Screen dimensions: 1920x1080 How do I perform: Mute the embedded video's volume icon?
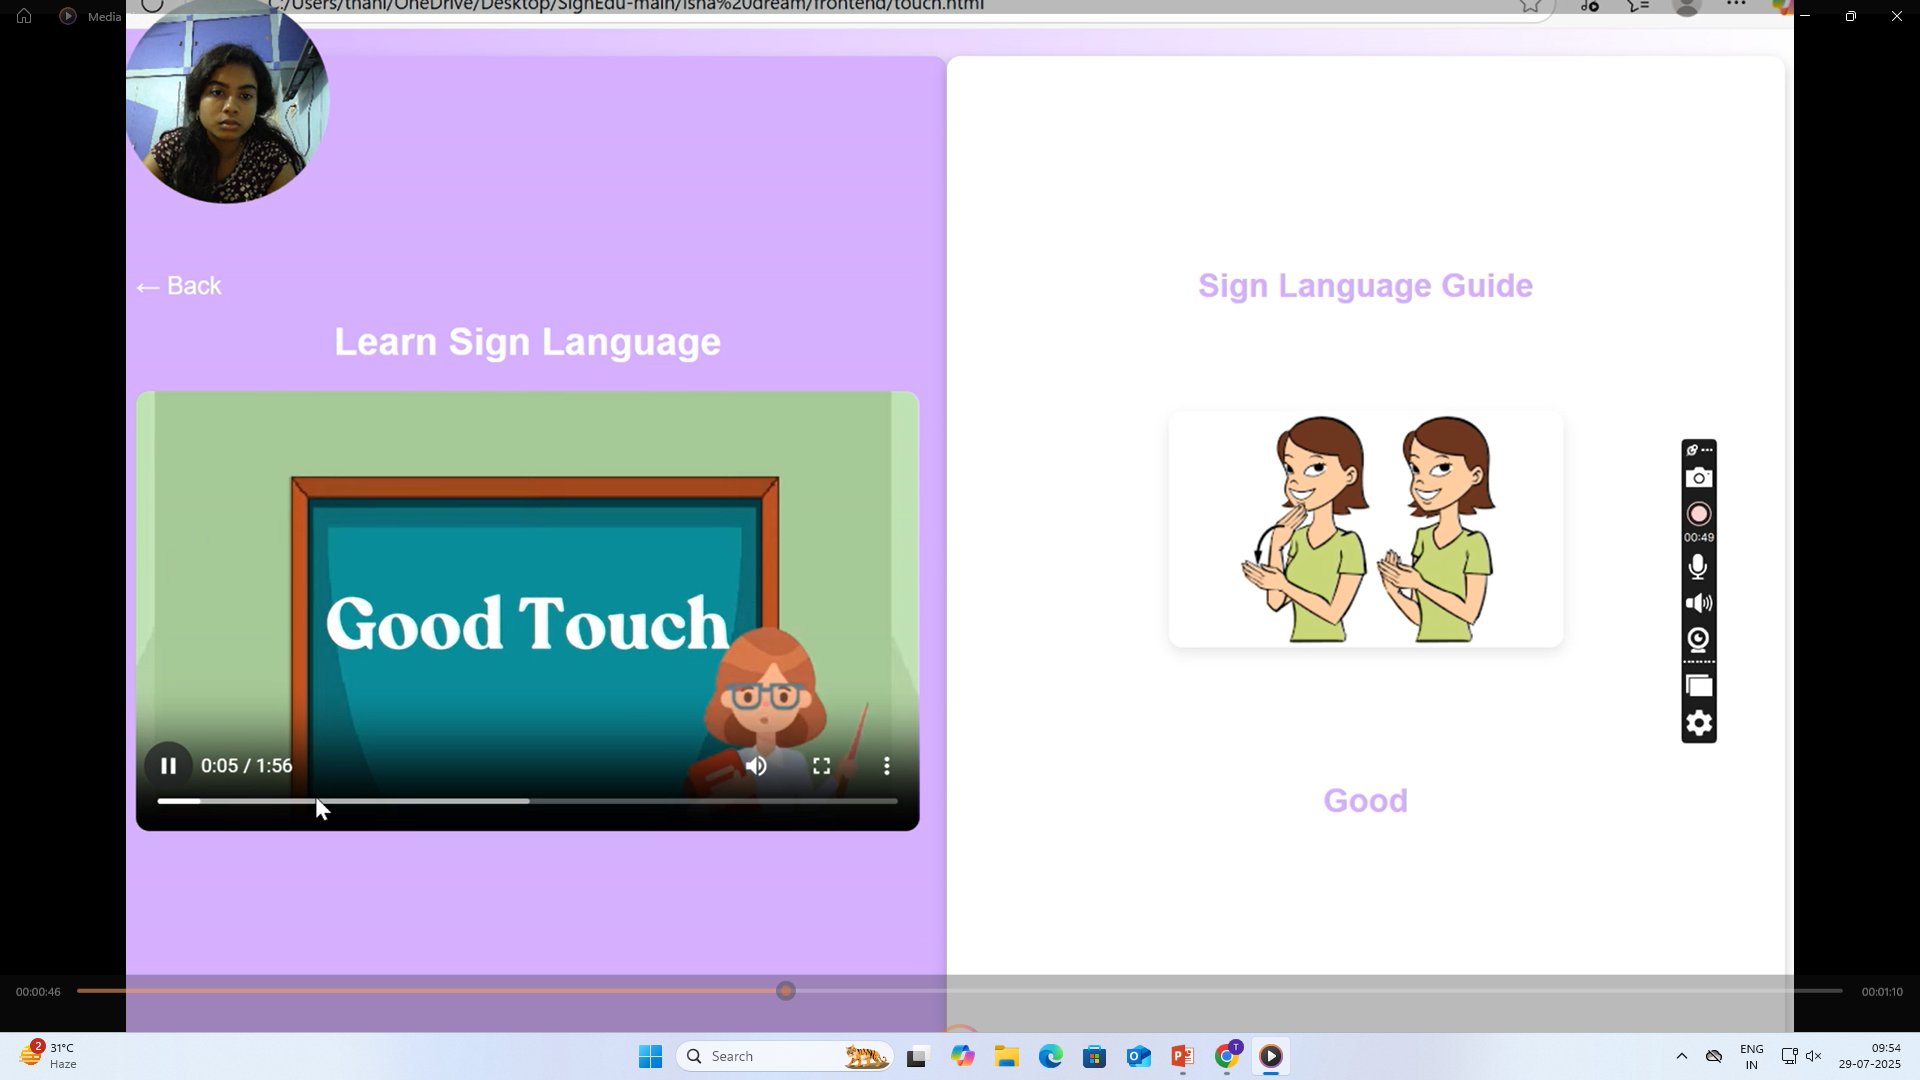[756, 766]
